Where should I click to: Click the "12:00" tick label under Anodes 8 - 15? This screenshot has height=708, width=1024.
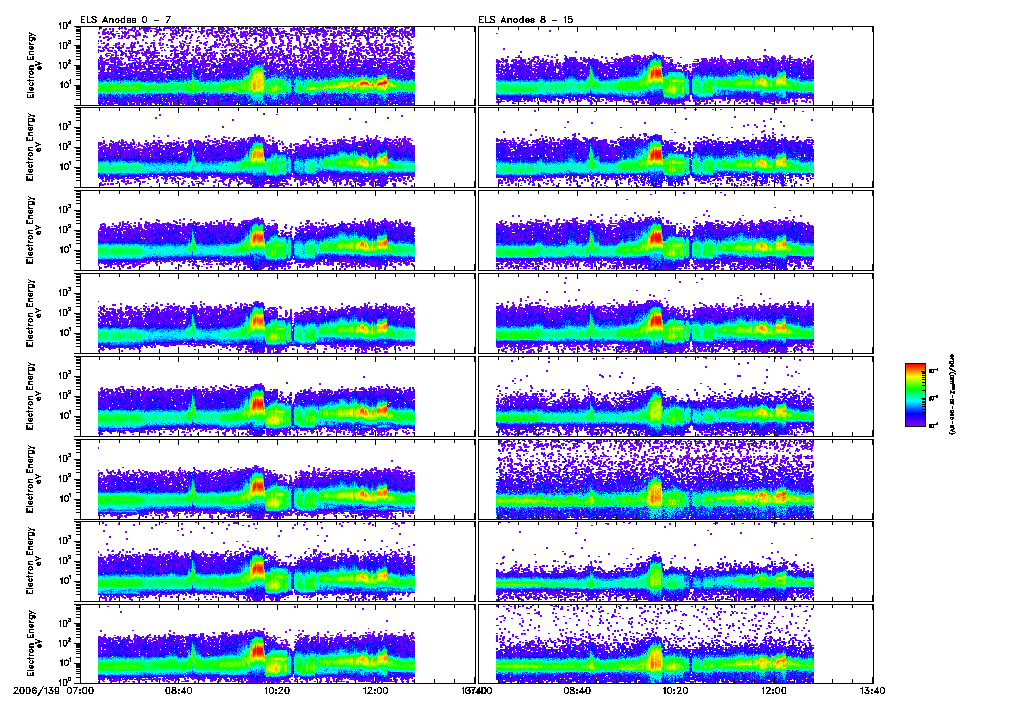click(774, 690)
